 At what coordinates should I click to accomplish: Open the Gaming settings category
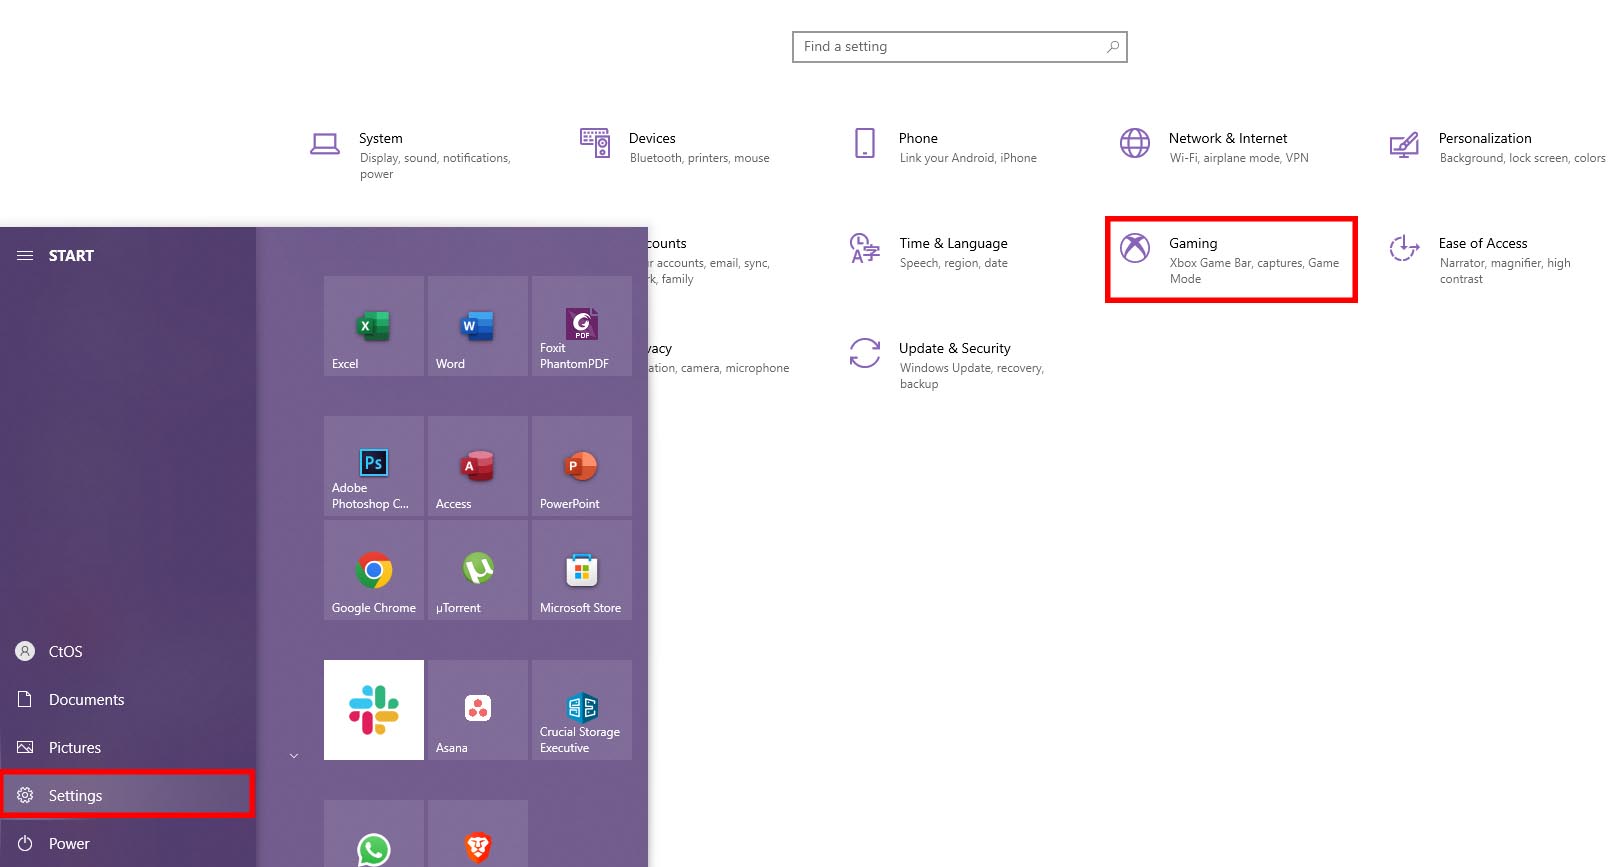(x=1230, y=259)
